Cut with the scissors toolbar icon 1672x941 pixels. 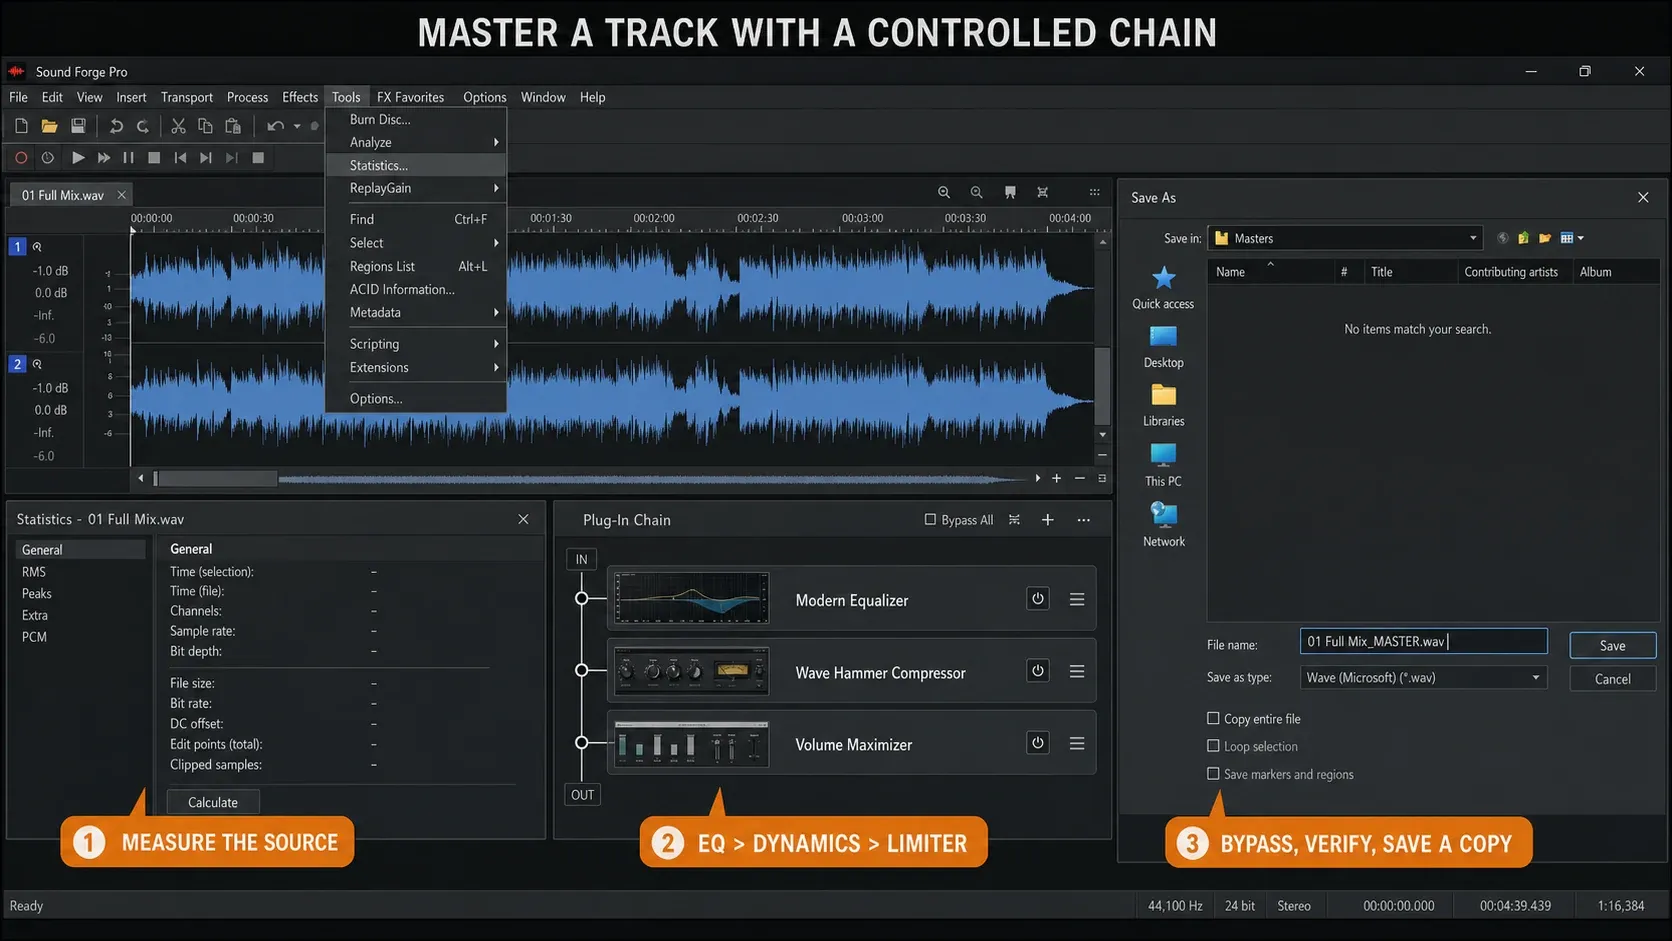click(178, 126)
